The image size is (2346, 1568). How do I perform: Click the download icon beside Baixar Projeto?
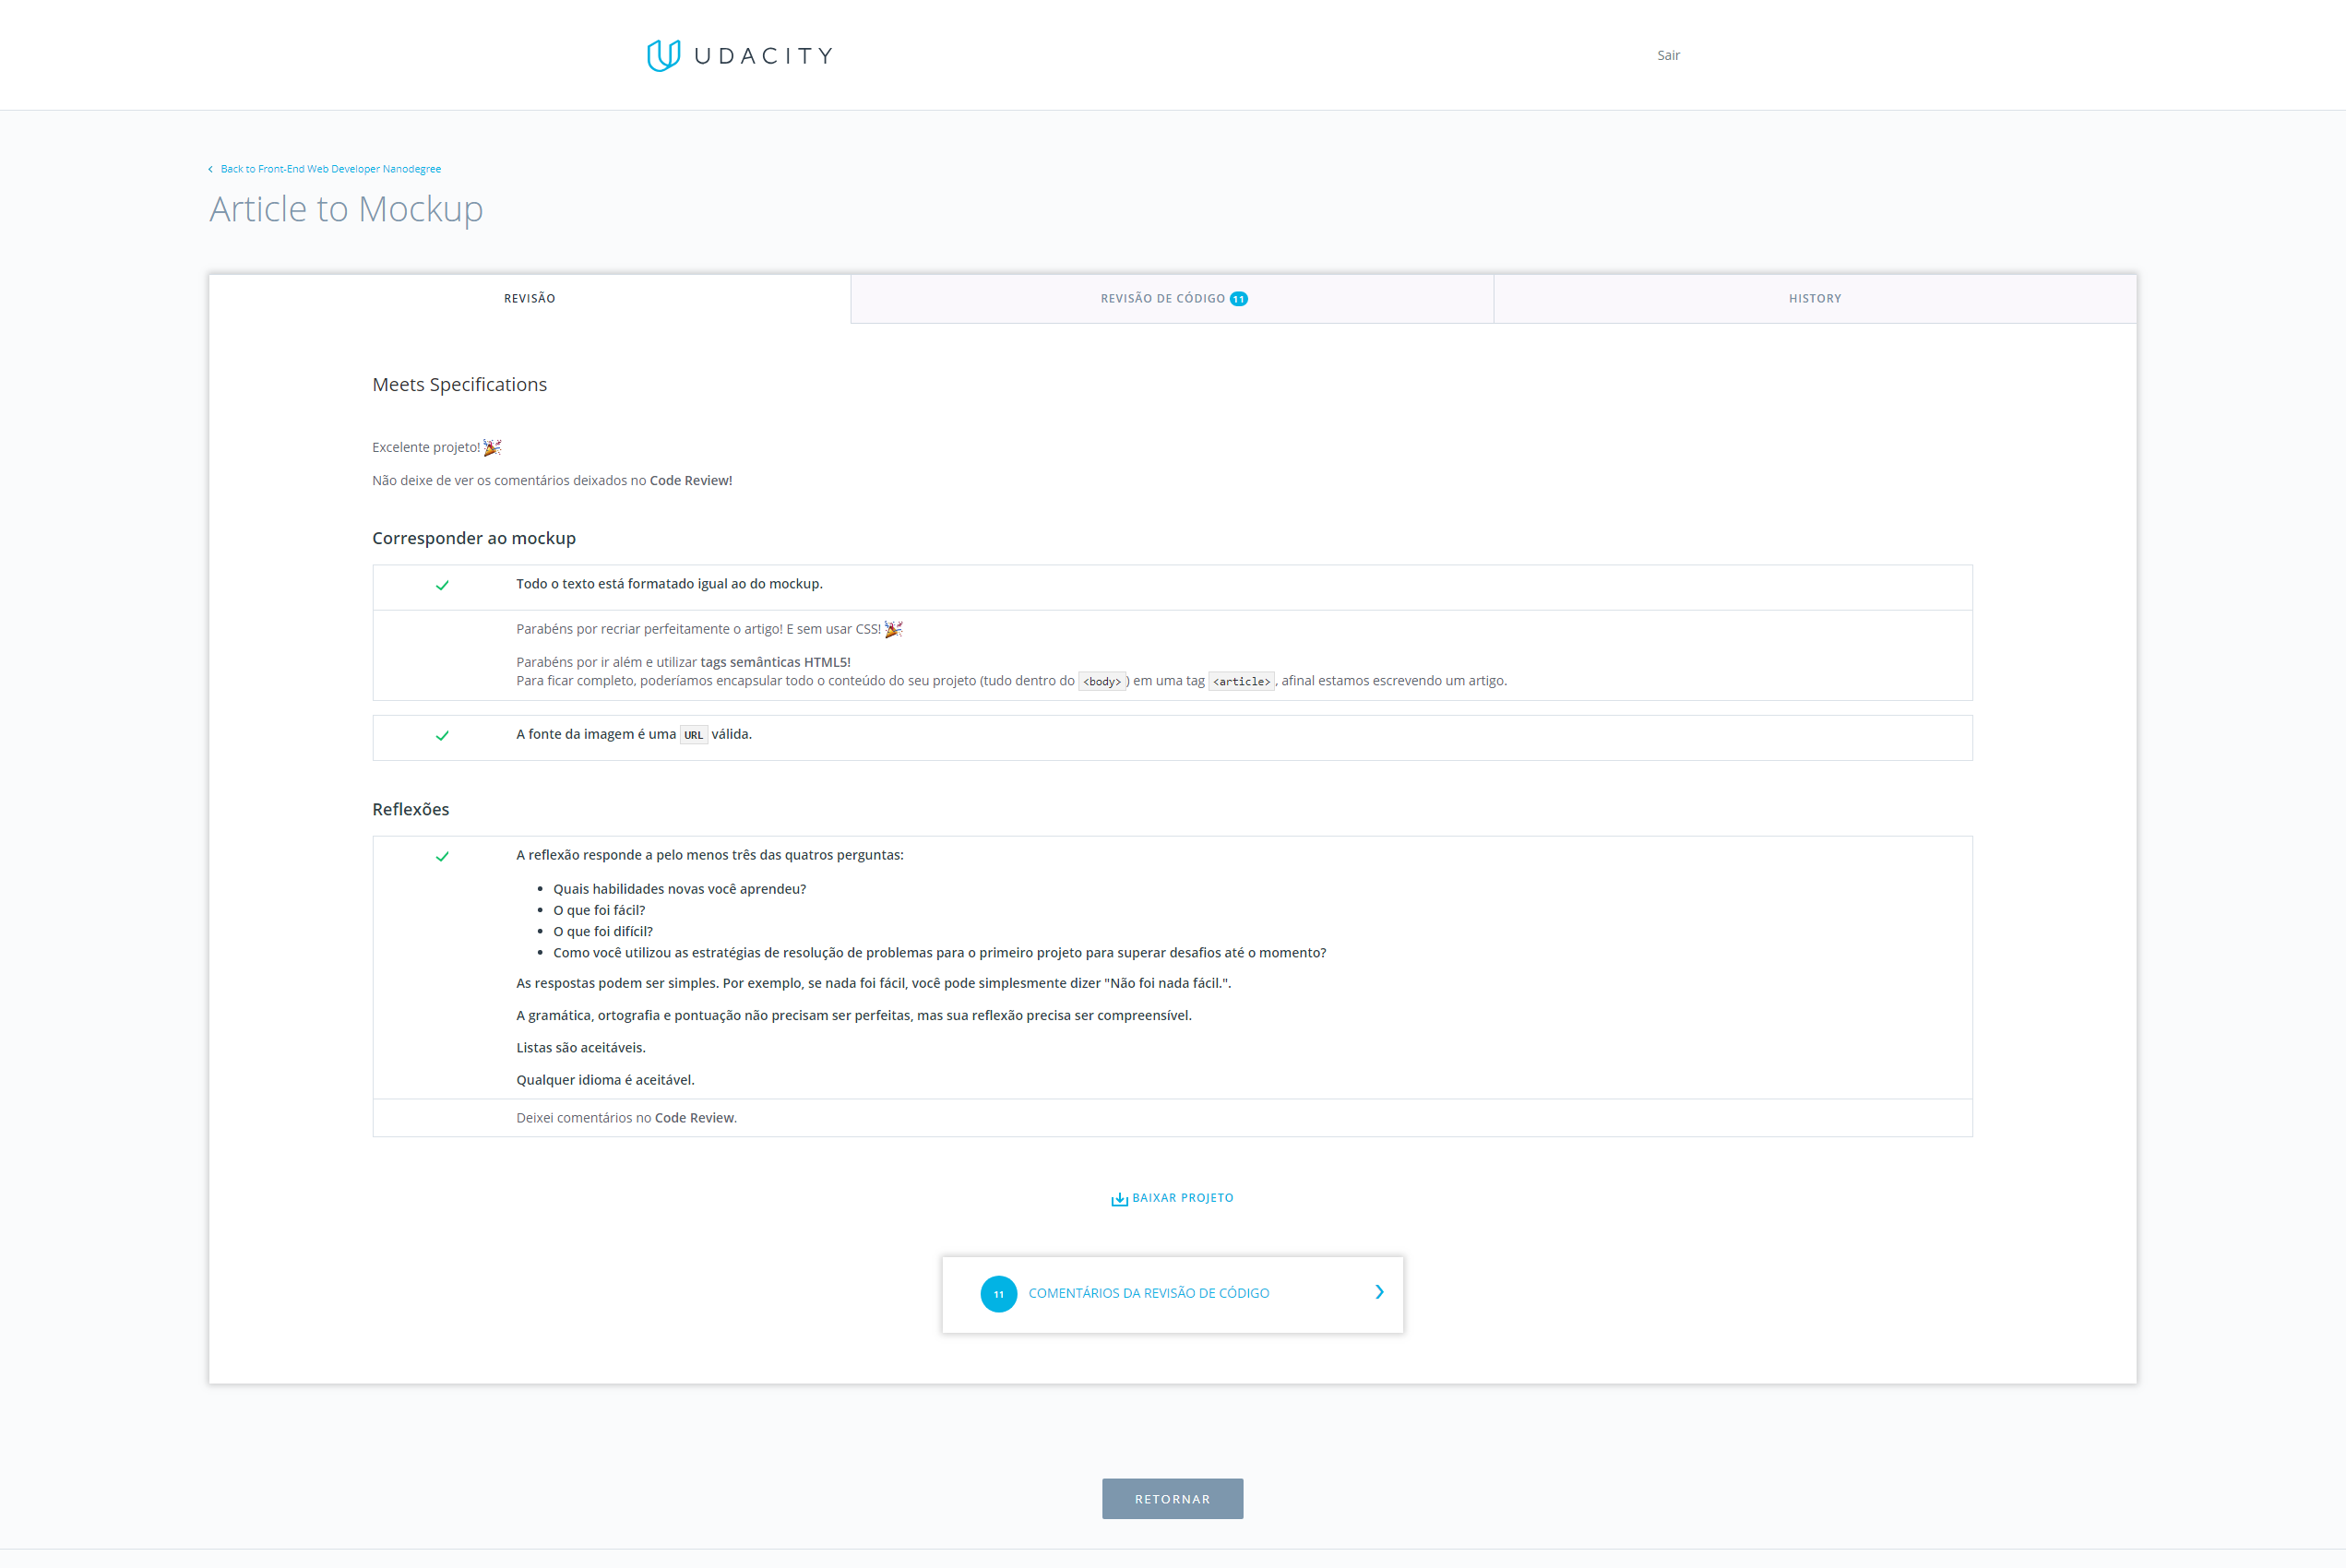point(1119,1199)
